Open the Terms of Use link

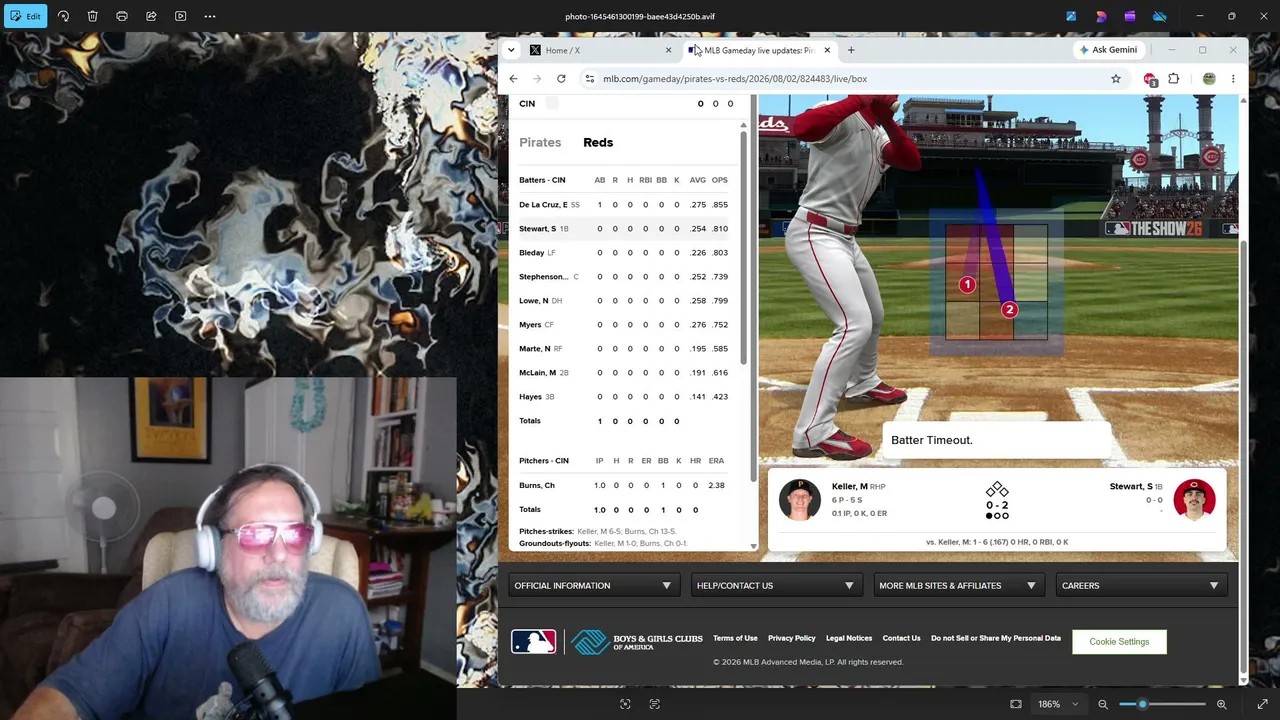point(735,638)
